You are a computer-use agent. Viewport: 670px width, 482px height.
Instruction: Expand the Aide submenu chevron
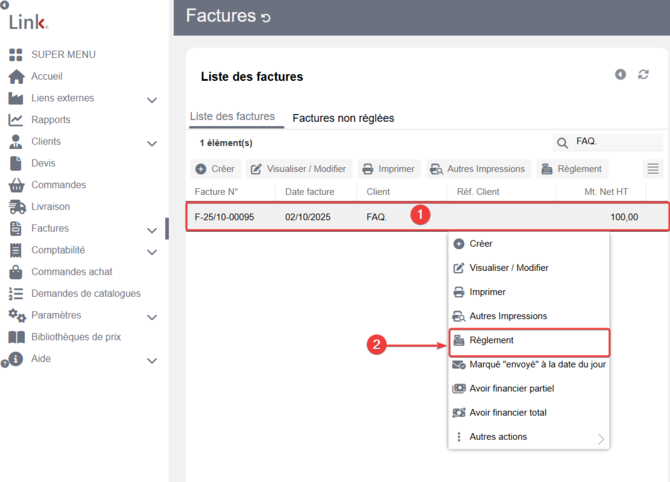coord(152,361)
